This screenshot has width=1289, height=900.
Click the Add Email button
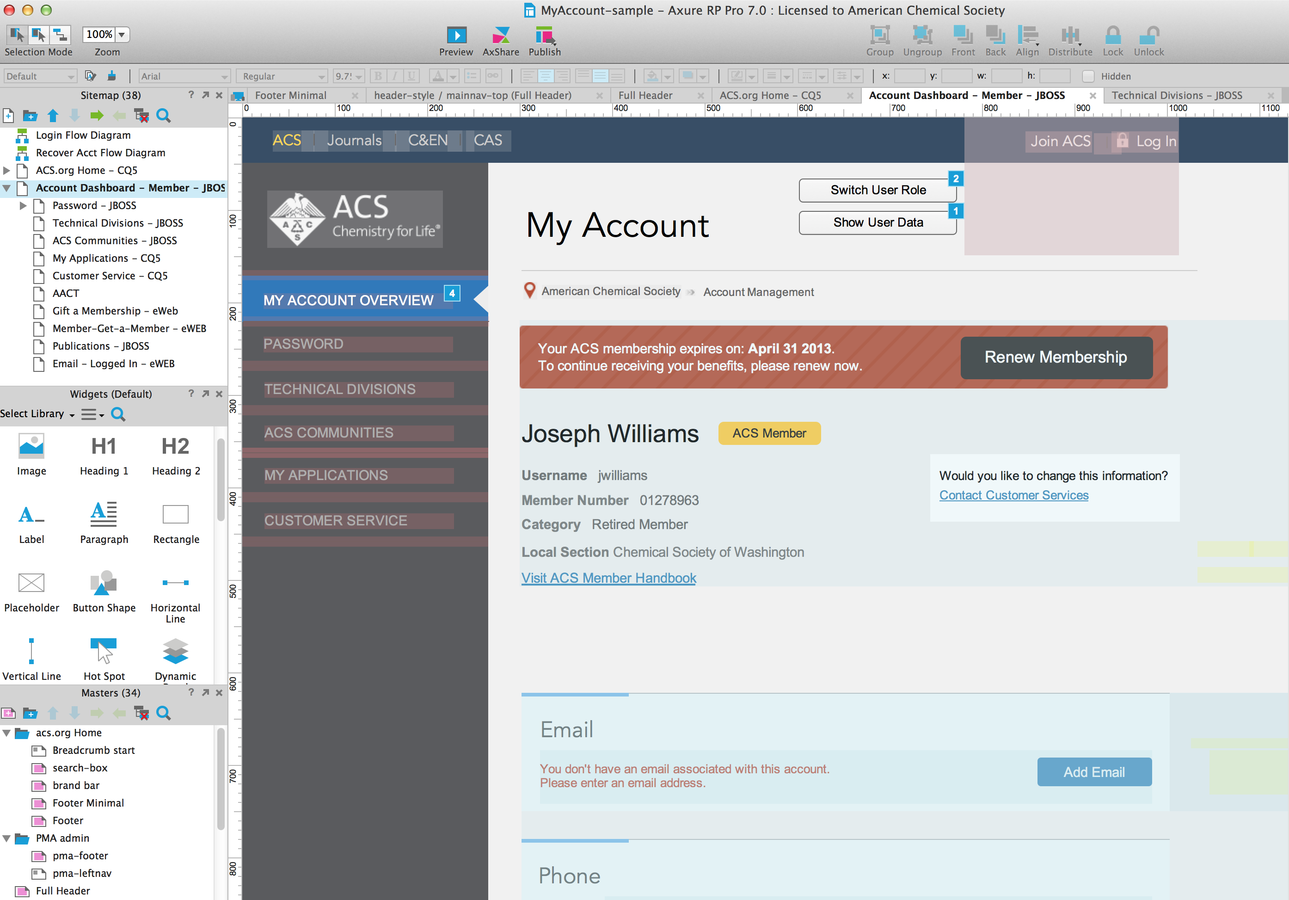(1094, 772)
